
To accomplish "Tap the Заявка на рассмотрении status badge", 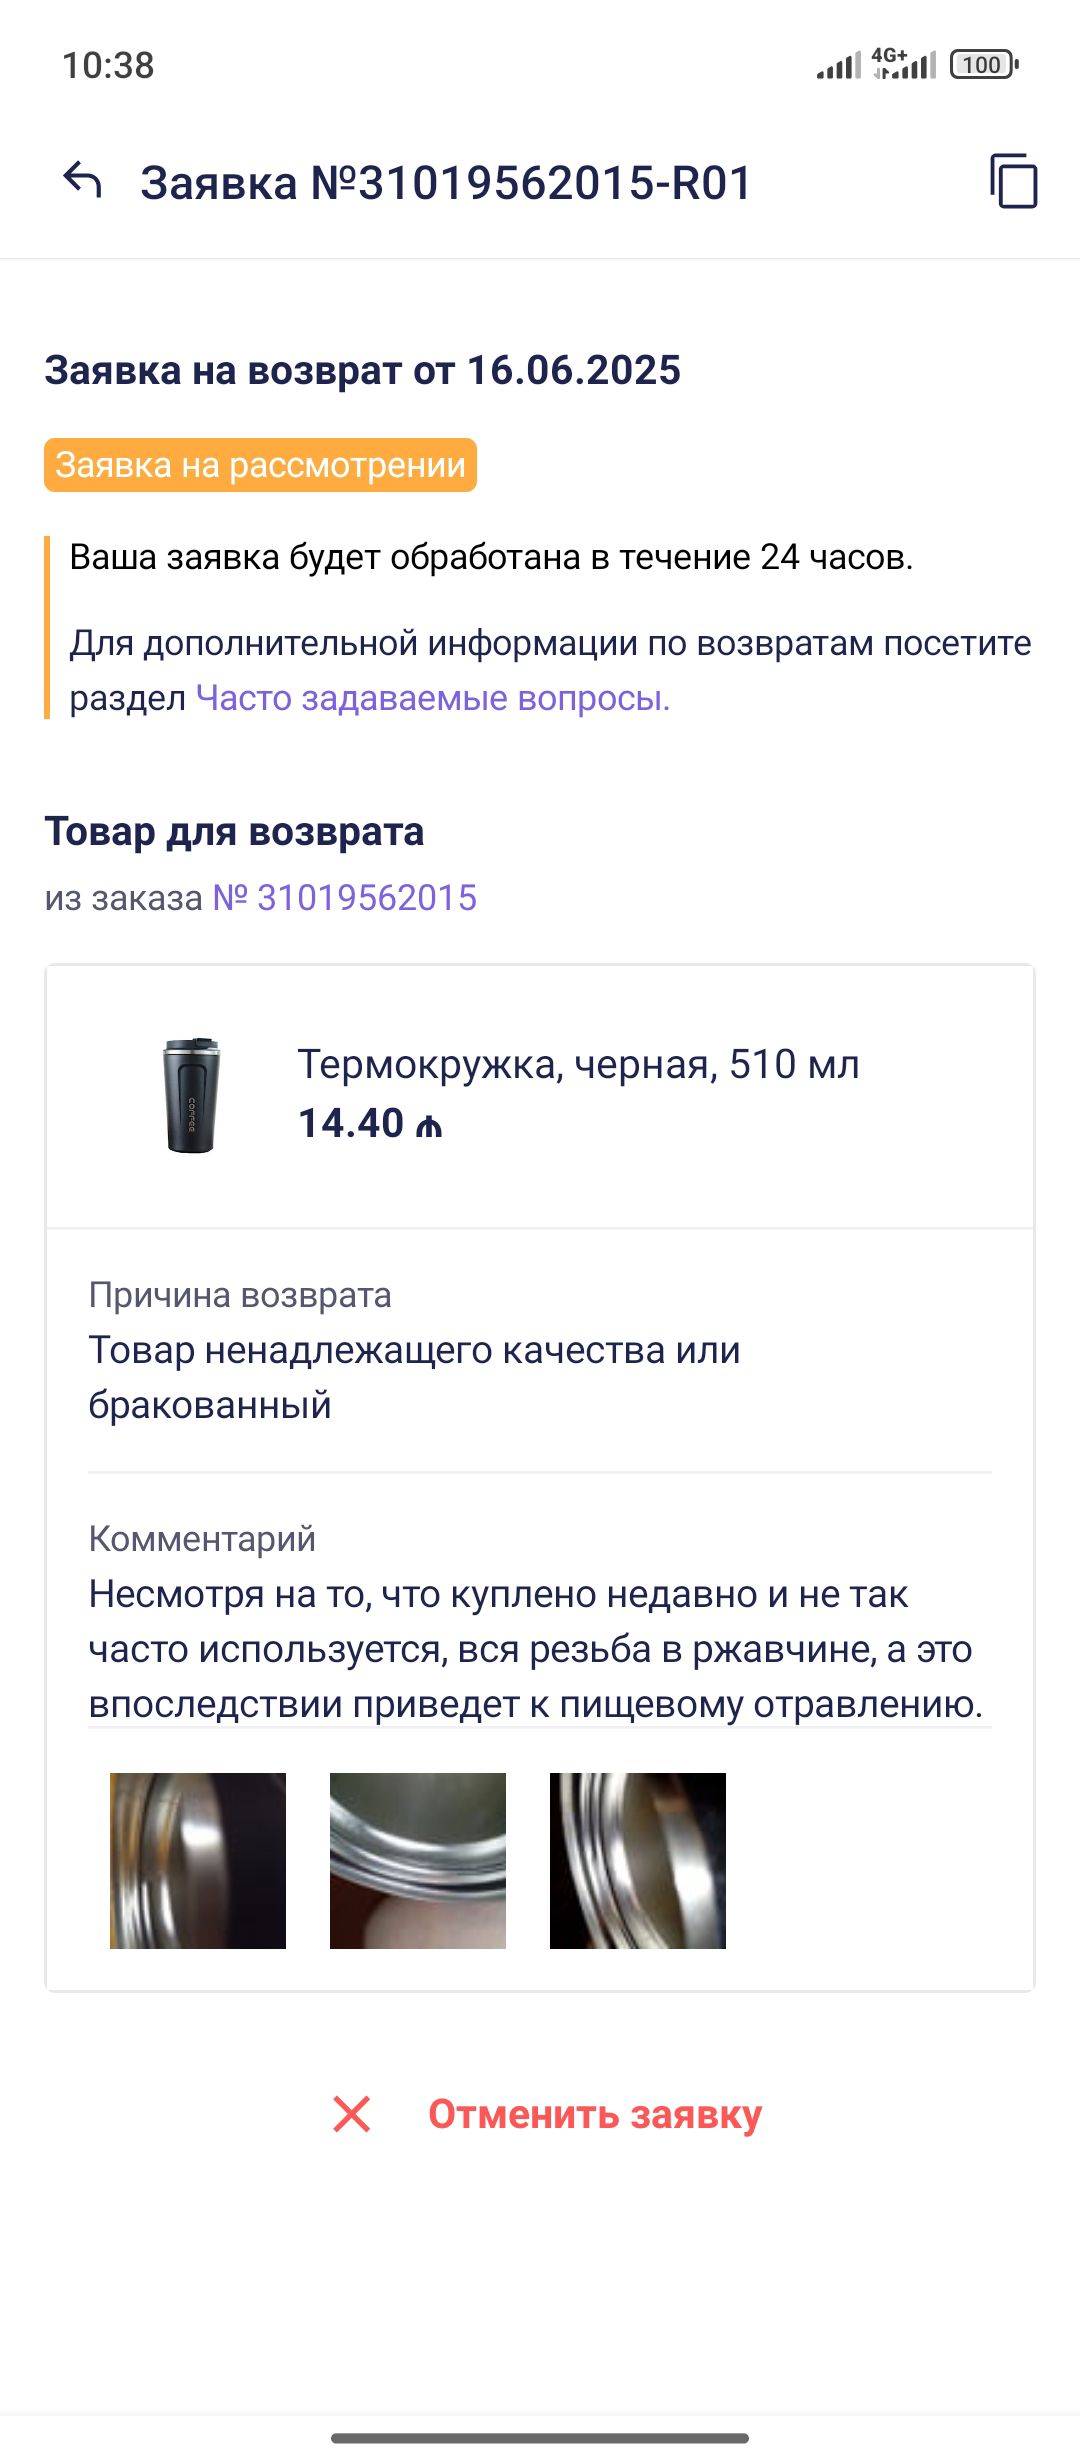I will pos(260,465).
